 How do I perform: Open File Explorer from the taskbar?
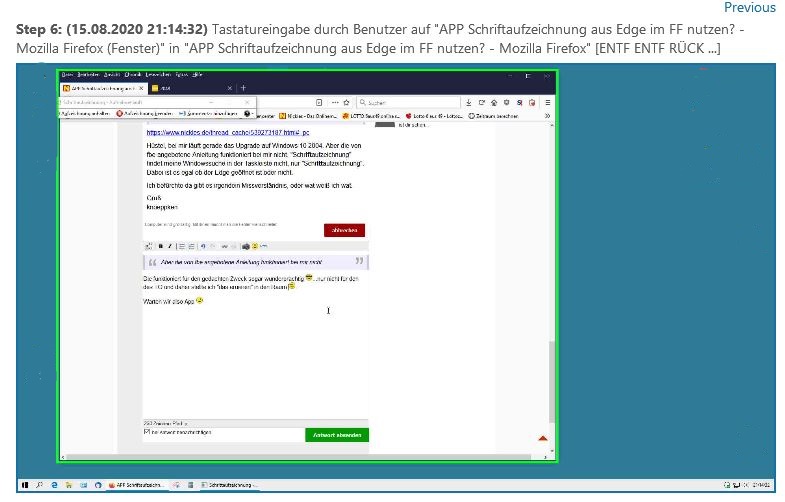[x=69, y=485]
